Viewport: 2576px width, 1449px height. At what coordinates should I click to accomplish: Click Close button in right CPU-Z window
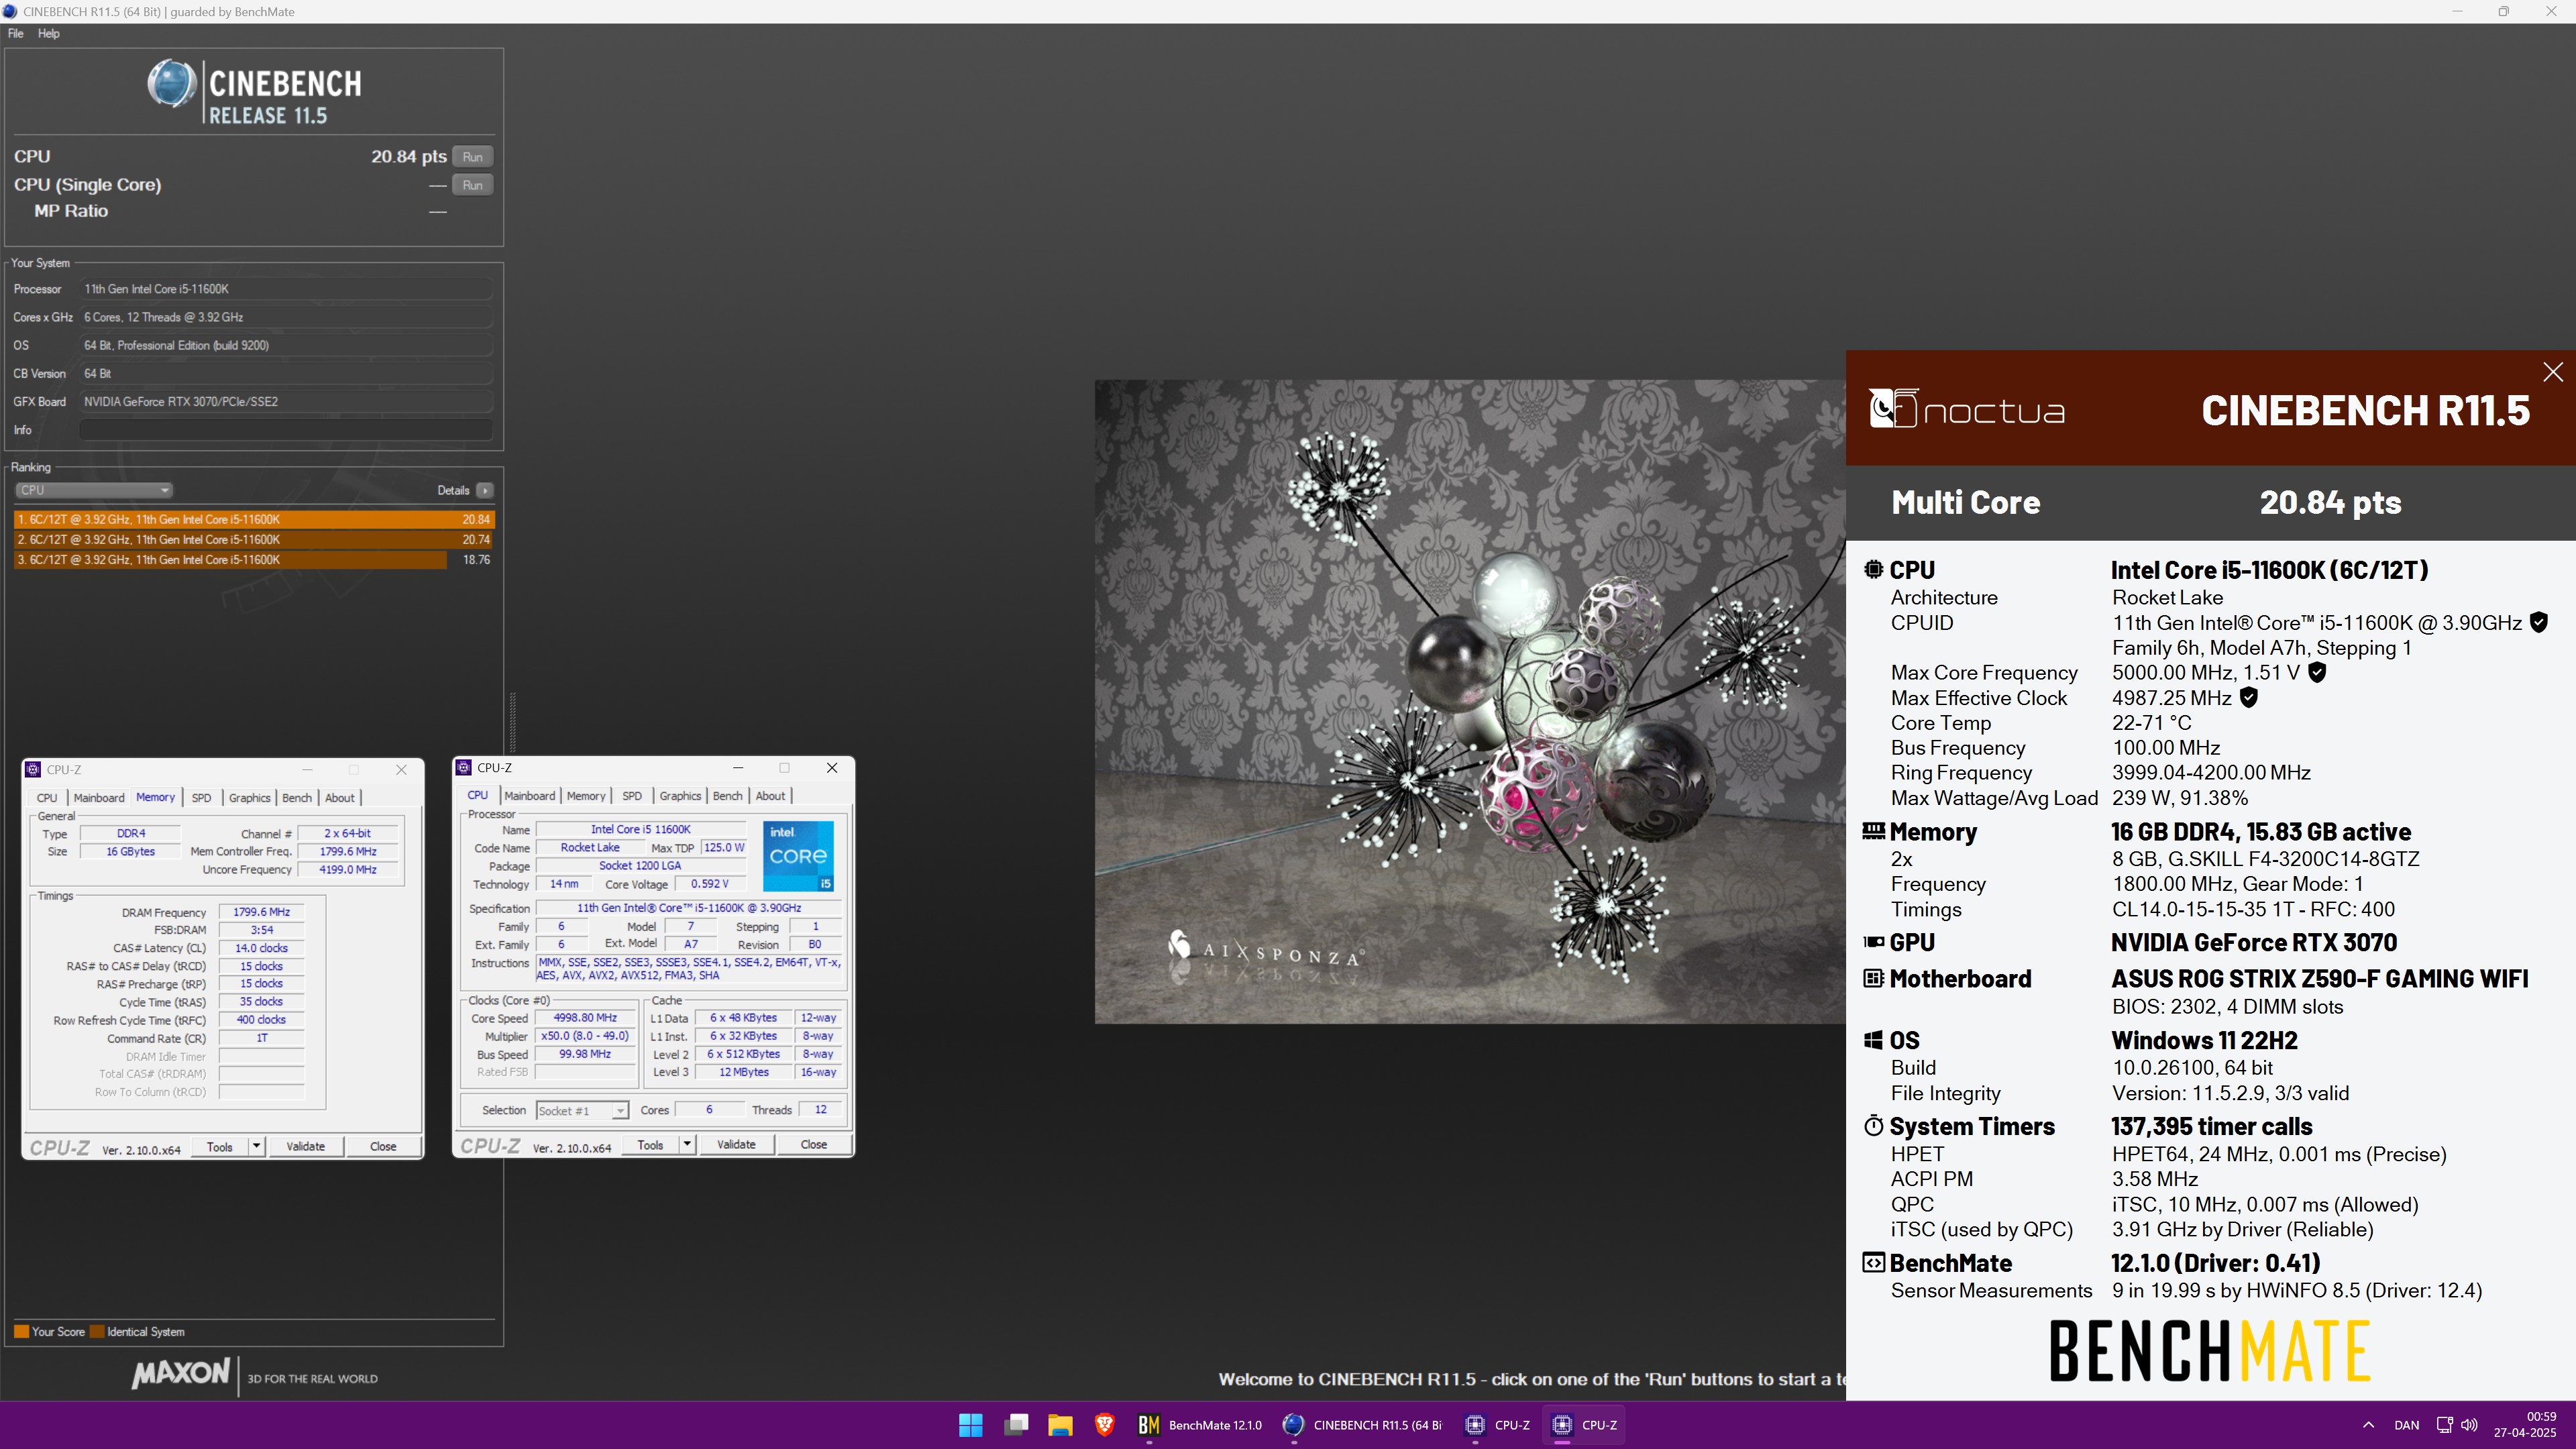tap(814, 1145)
